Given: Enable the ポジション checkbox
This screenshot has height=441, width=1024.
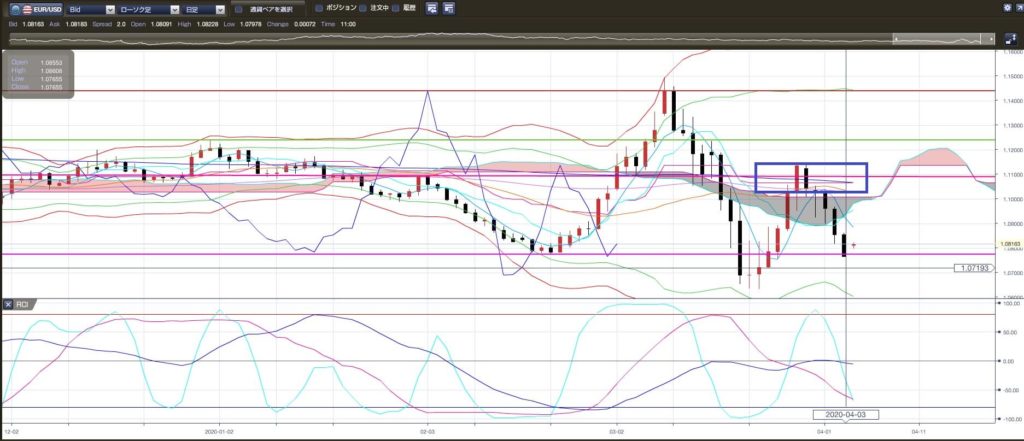Looking at the screenshot, I should (x=319, y=8).
